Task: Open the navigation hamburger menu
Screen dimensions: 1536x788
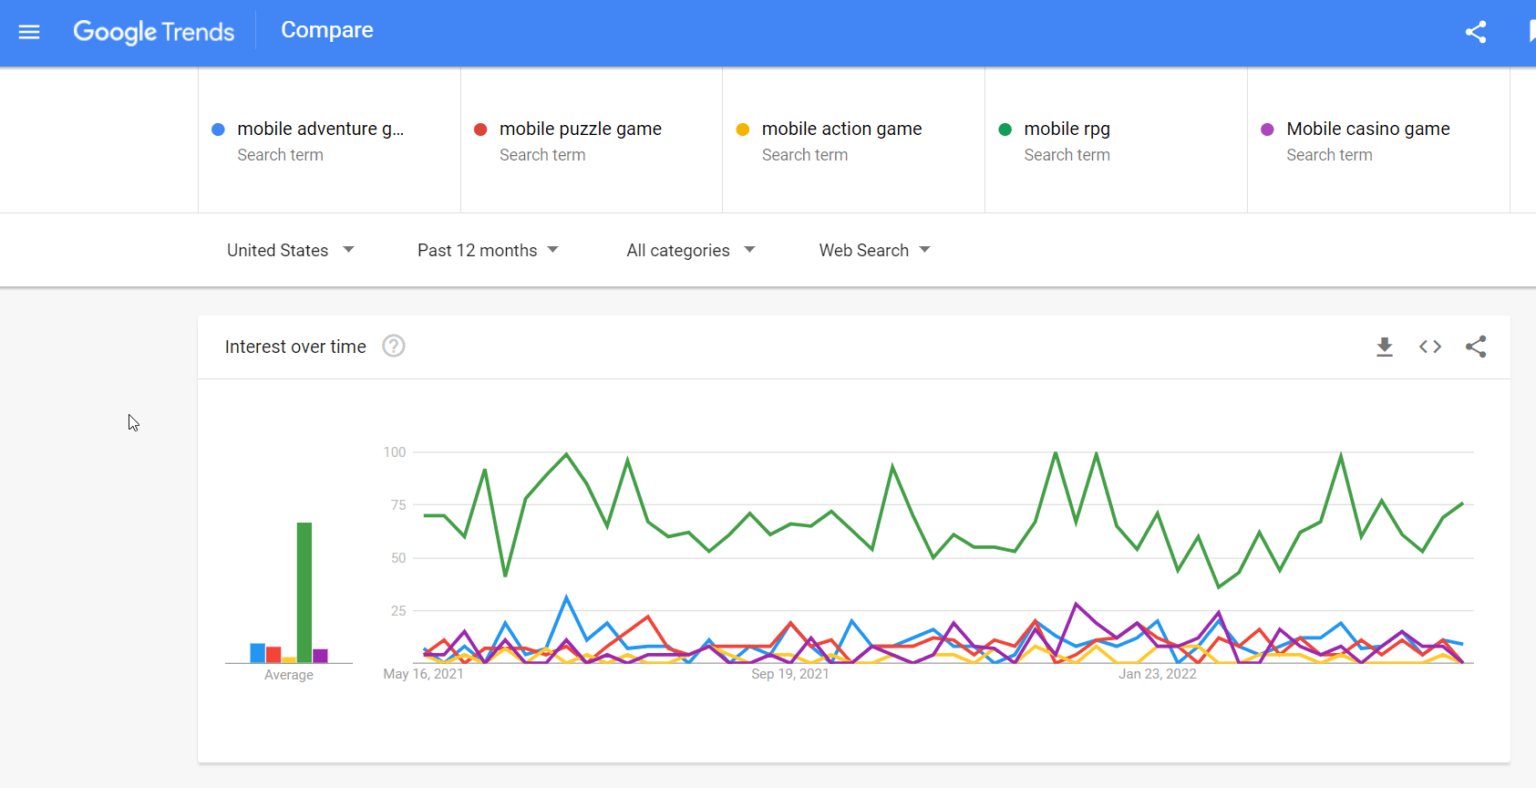Action: pos(29,32)
